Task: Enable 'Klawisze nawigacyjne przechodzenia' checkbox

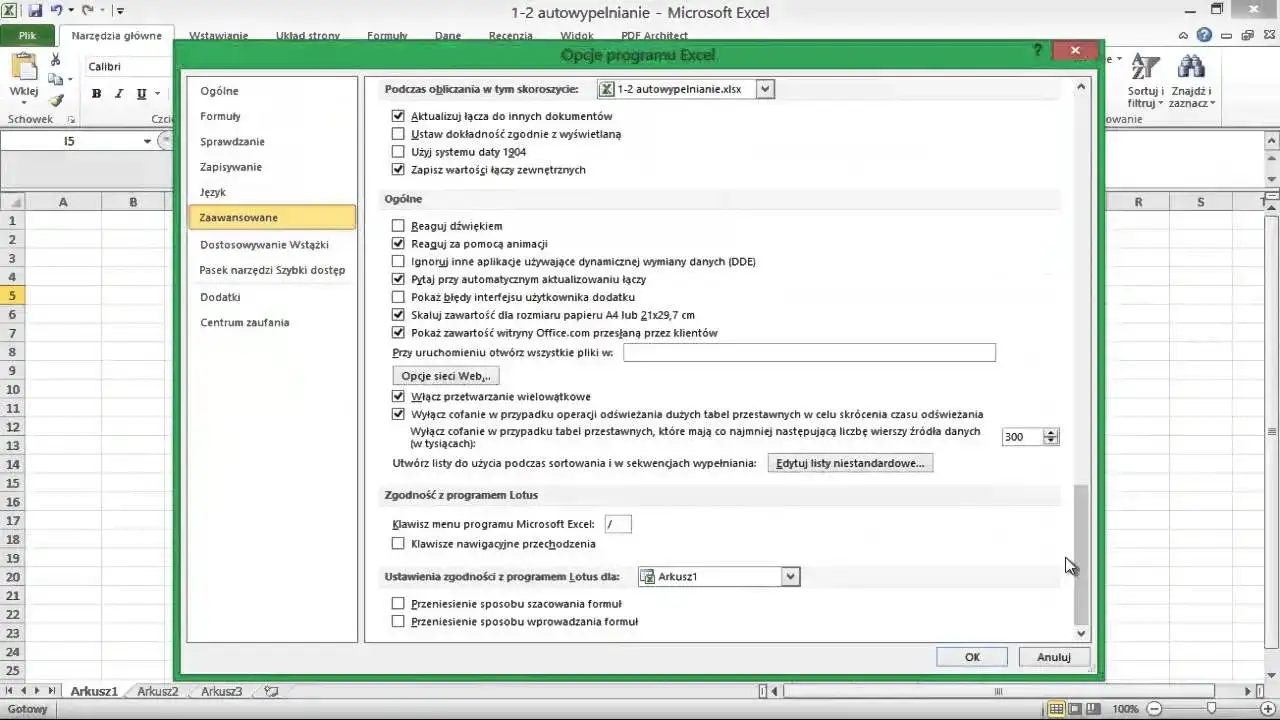Action: [398, 543]
